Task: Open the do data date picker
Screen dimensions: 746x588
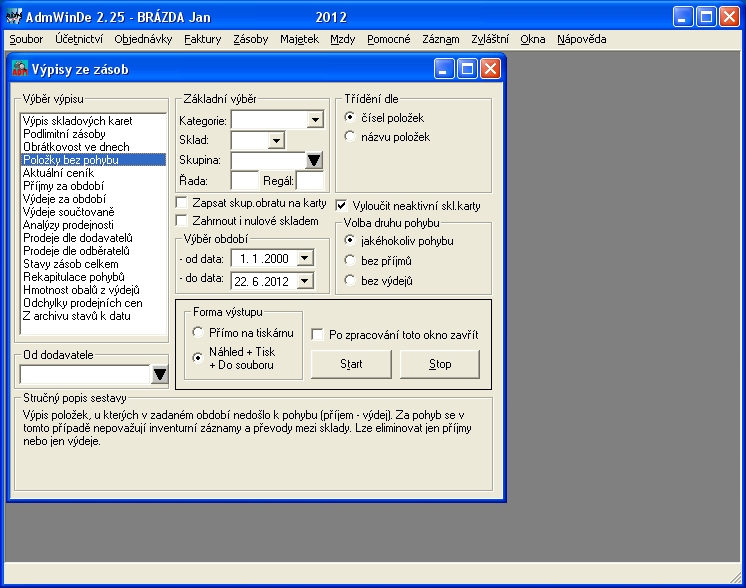Action: pyautogui.click(x=305, y=281)
